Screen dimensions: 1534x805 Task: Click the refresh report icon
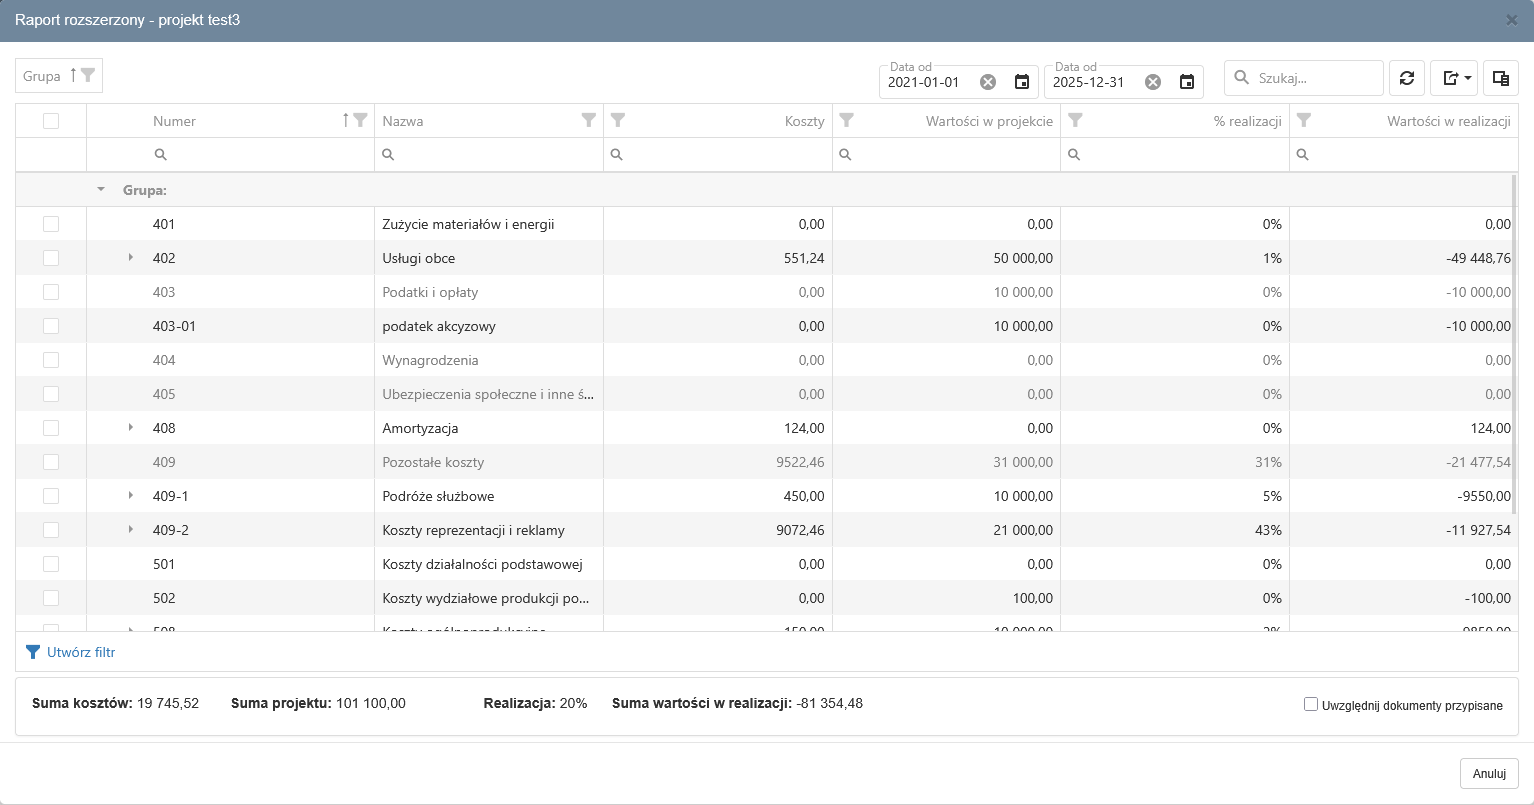pos(1406,78)
